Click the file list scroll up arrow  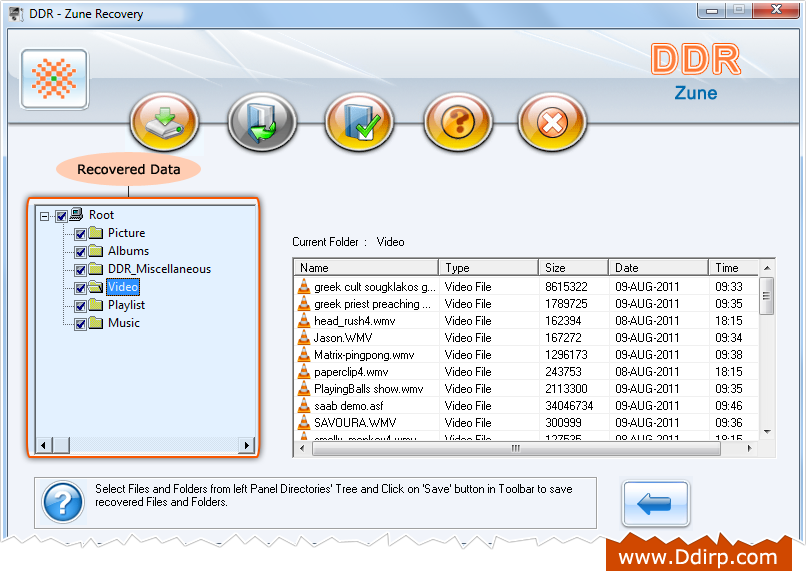[767, 268]
